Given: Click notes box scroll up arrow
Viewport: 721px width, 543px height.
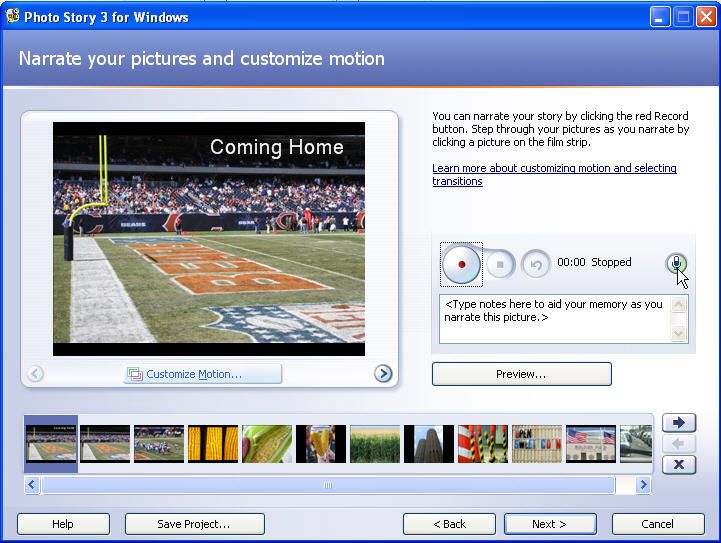Looking at the screenshot, I should pos(679,304).
